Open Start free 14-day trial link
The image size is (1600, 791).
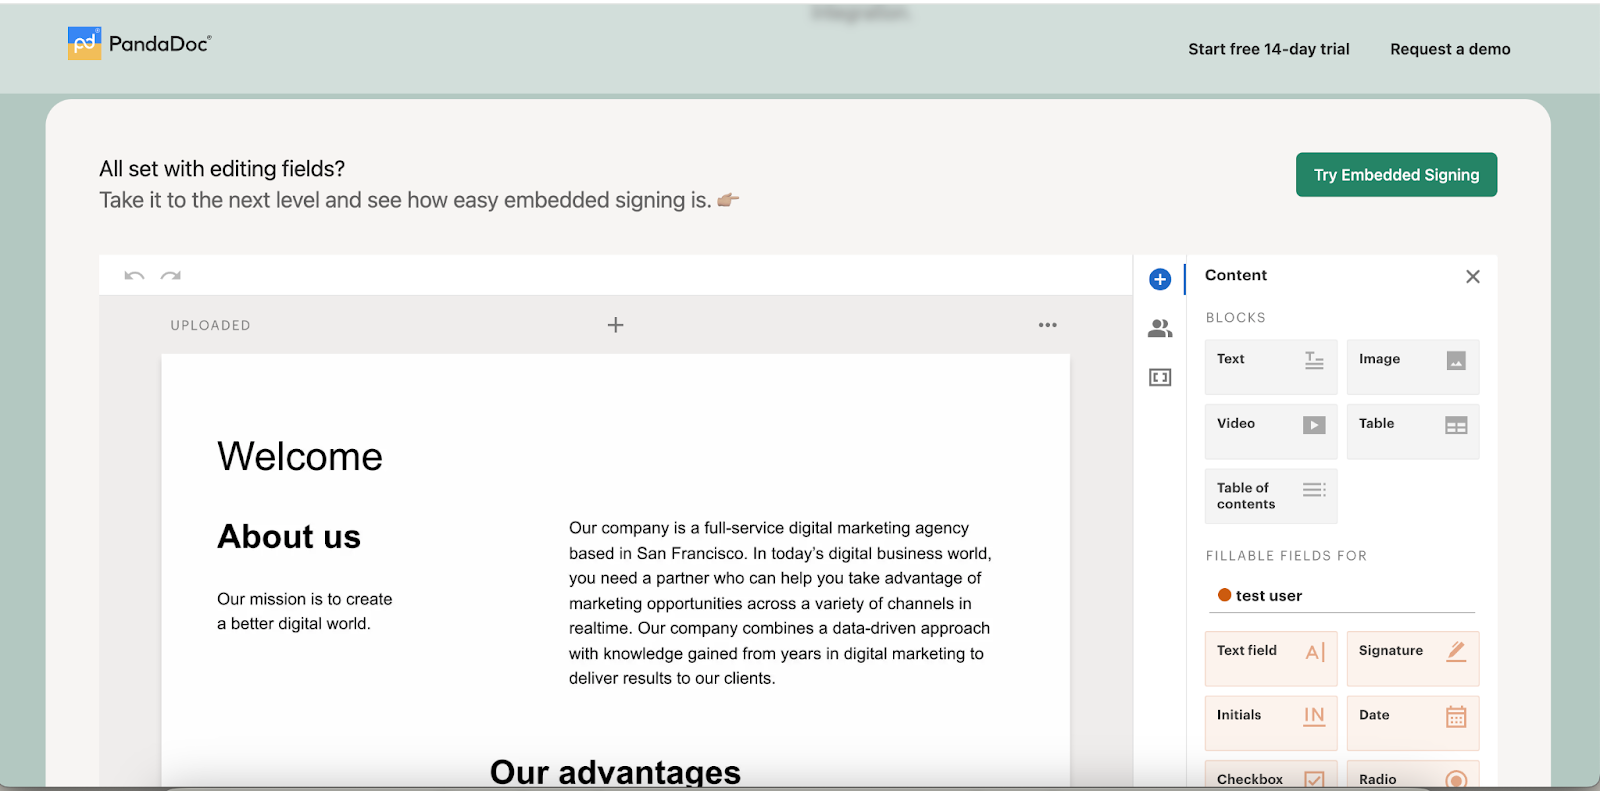pos(1269,49)
